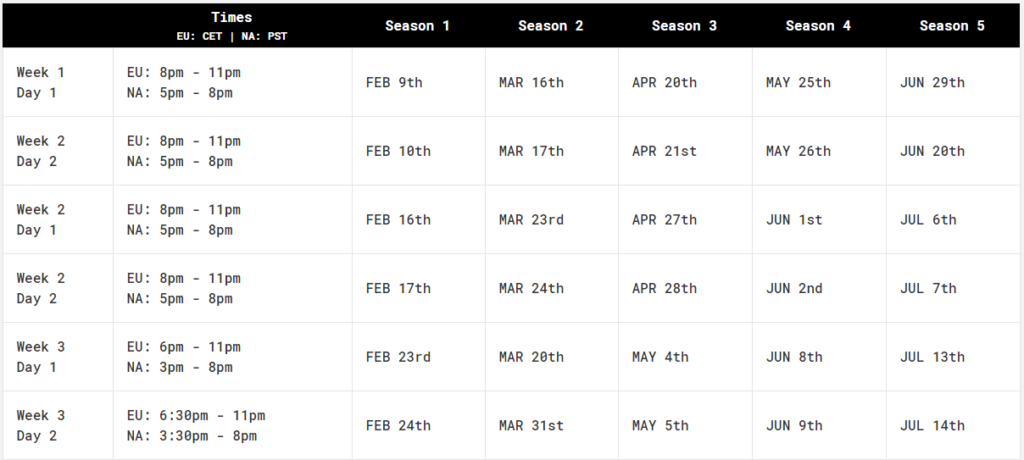
Task: Click the Times header with EU/NA timezones
Action: (x=232, y=26)
